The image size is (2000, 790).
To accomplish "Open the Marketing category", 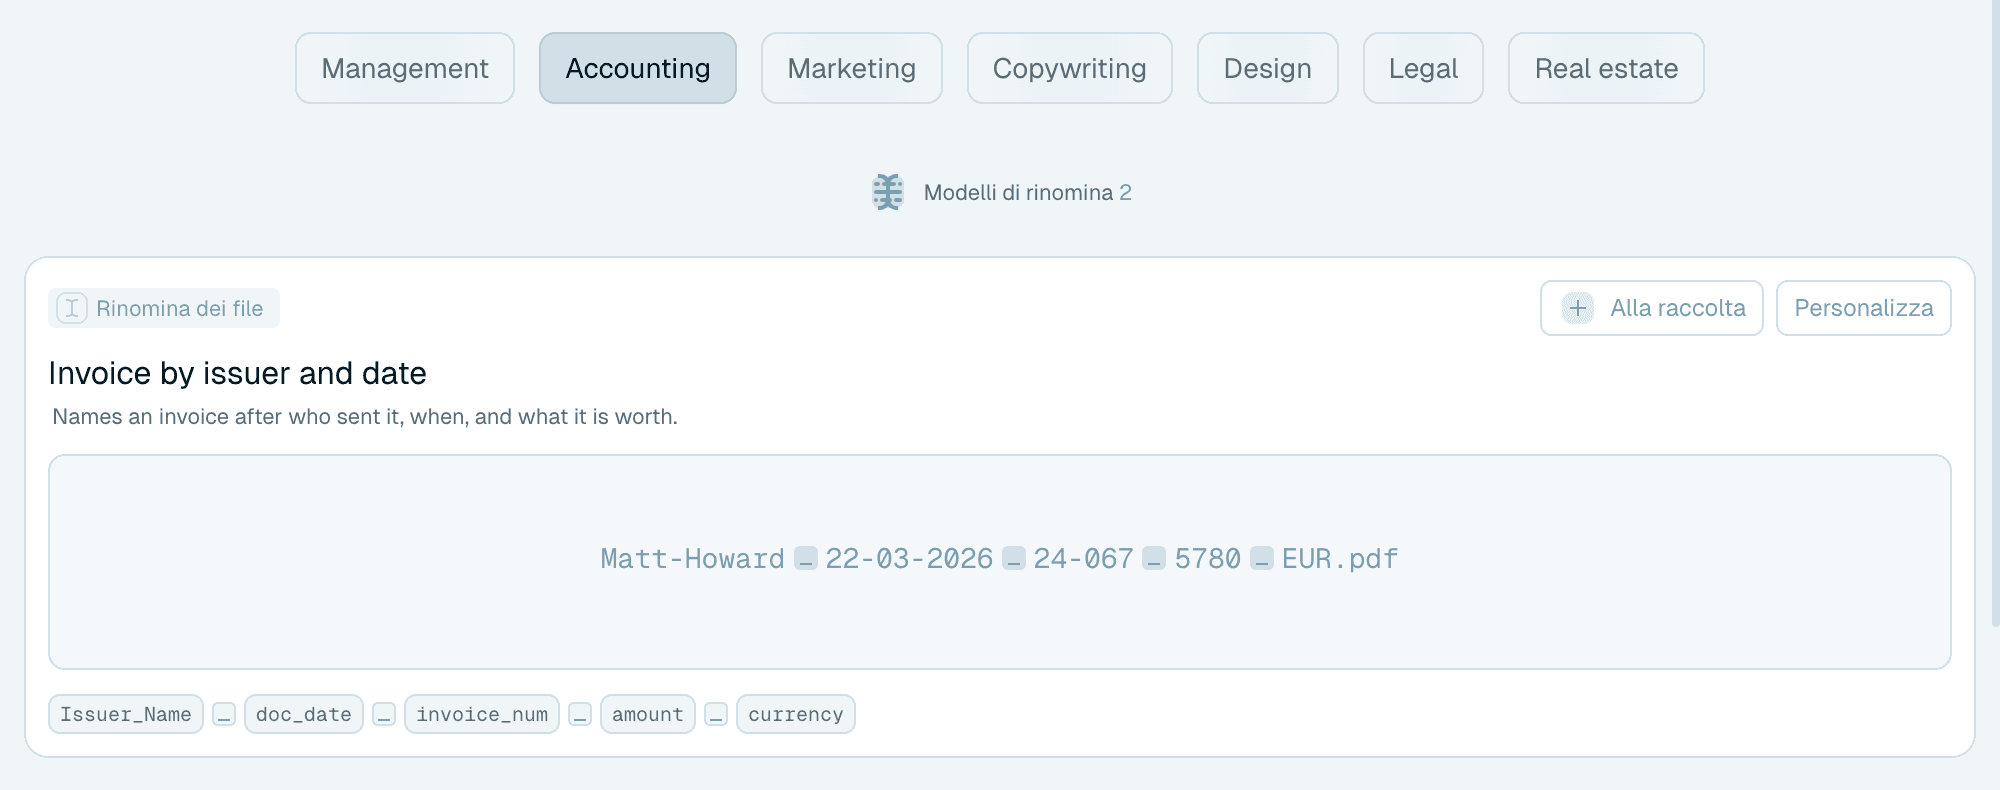I will tap(852, 68).
